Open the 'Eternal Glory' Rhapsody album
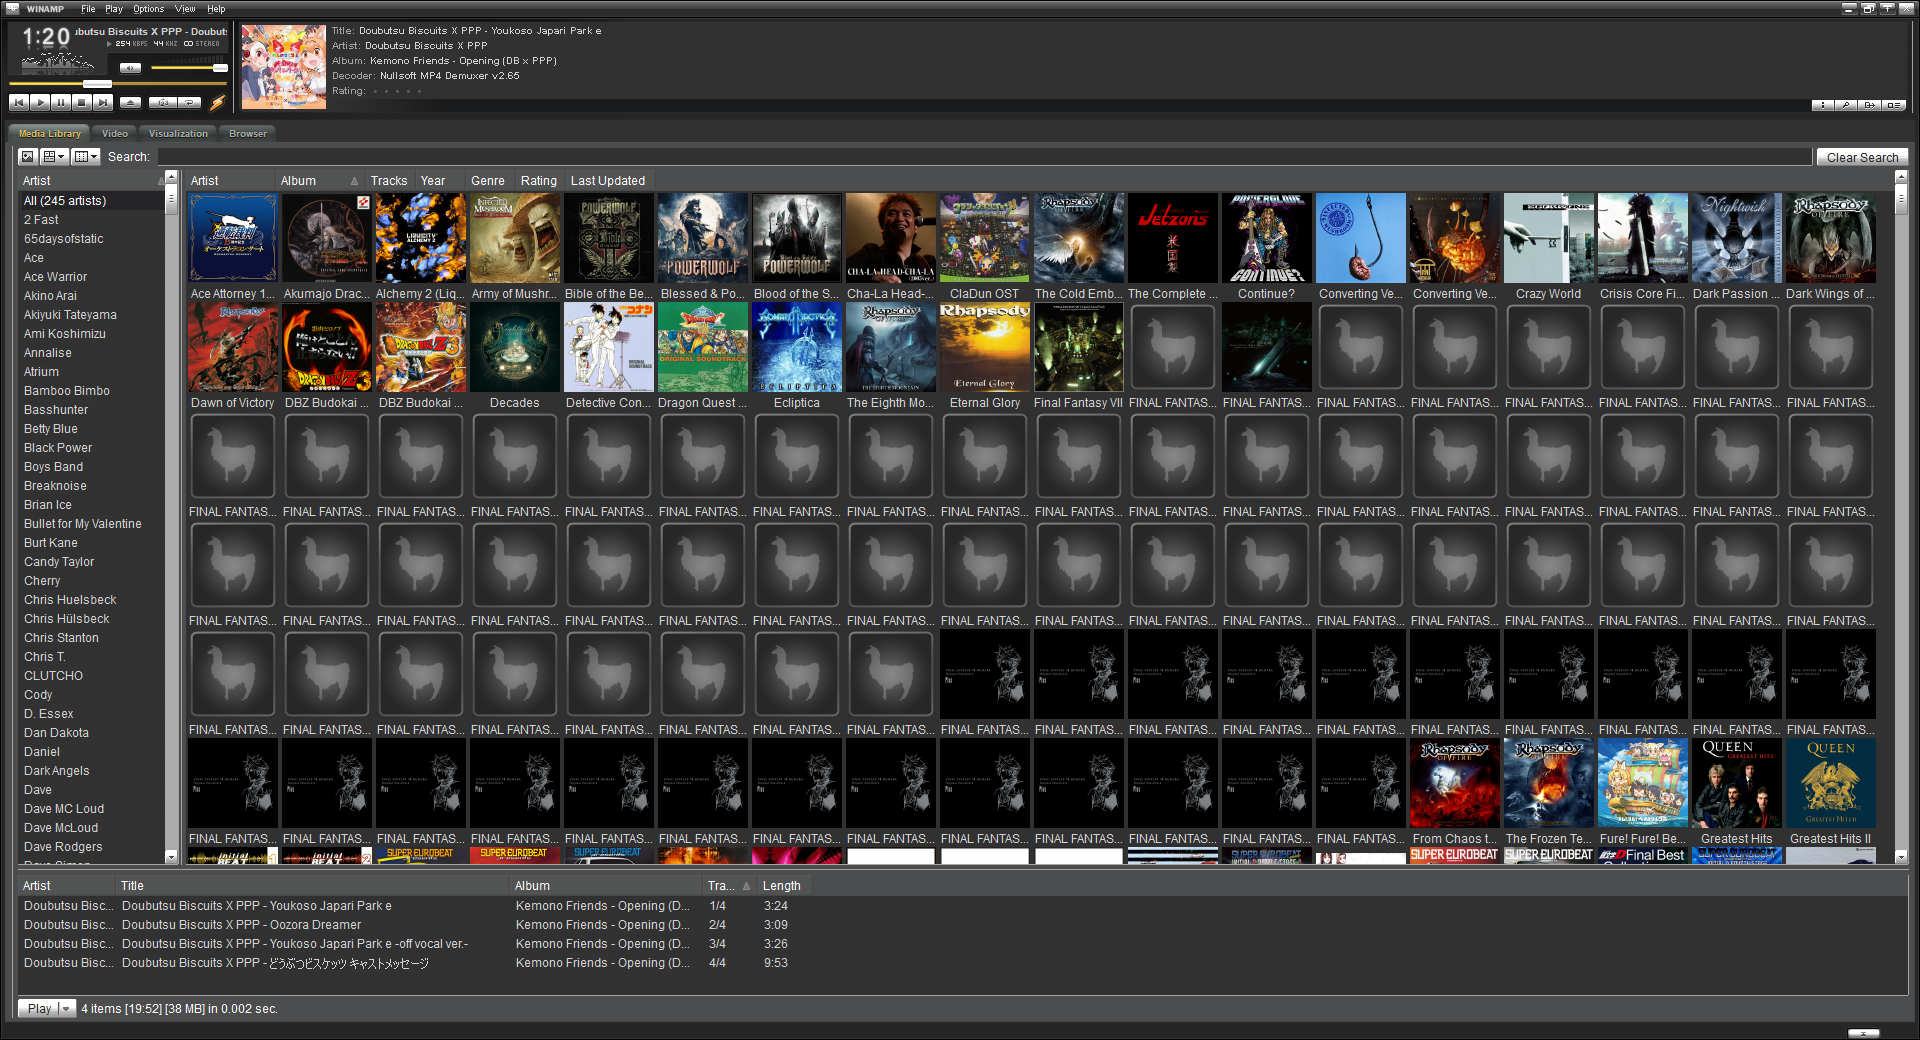Viewport: 1920px width, 1040px height. click(985, 356)
